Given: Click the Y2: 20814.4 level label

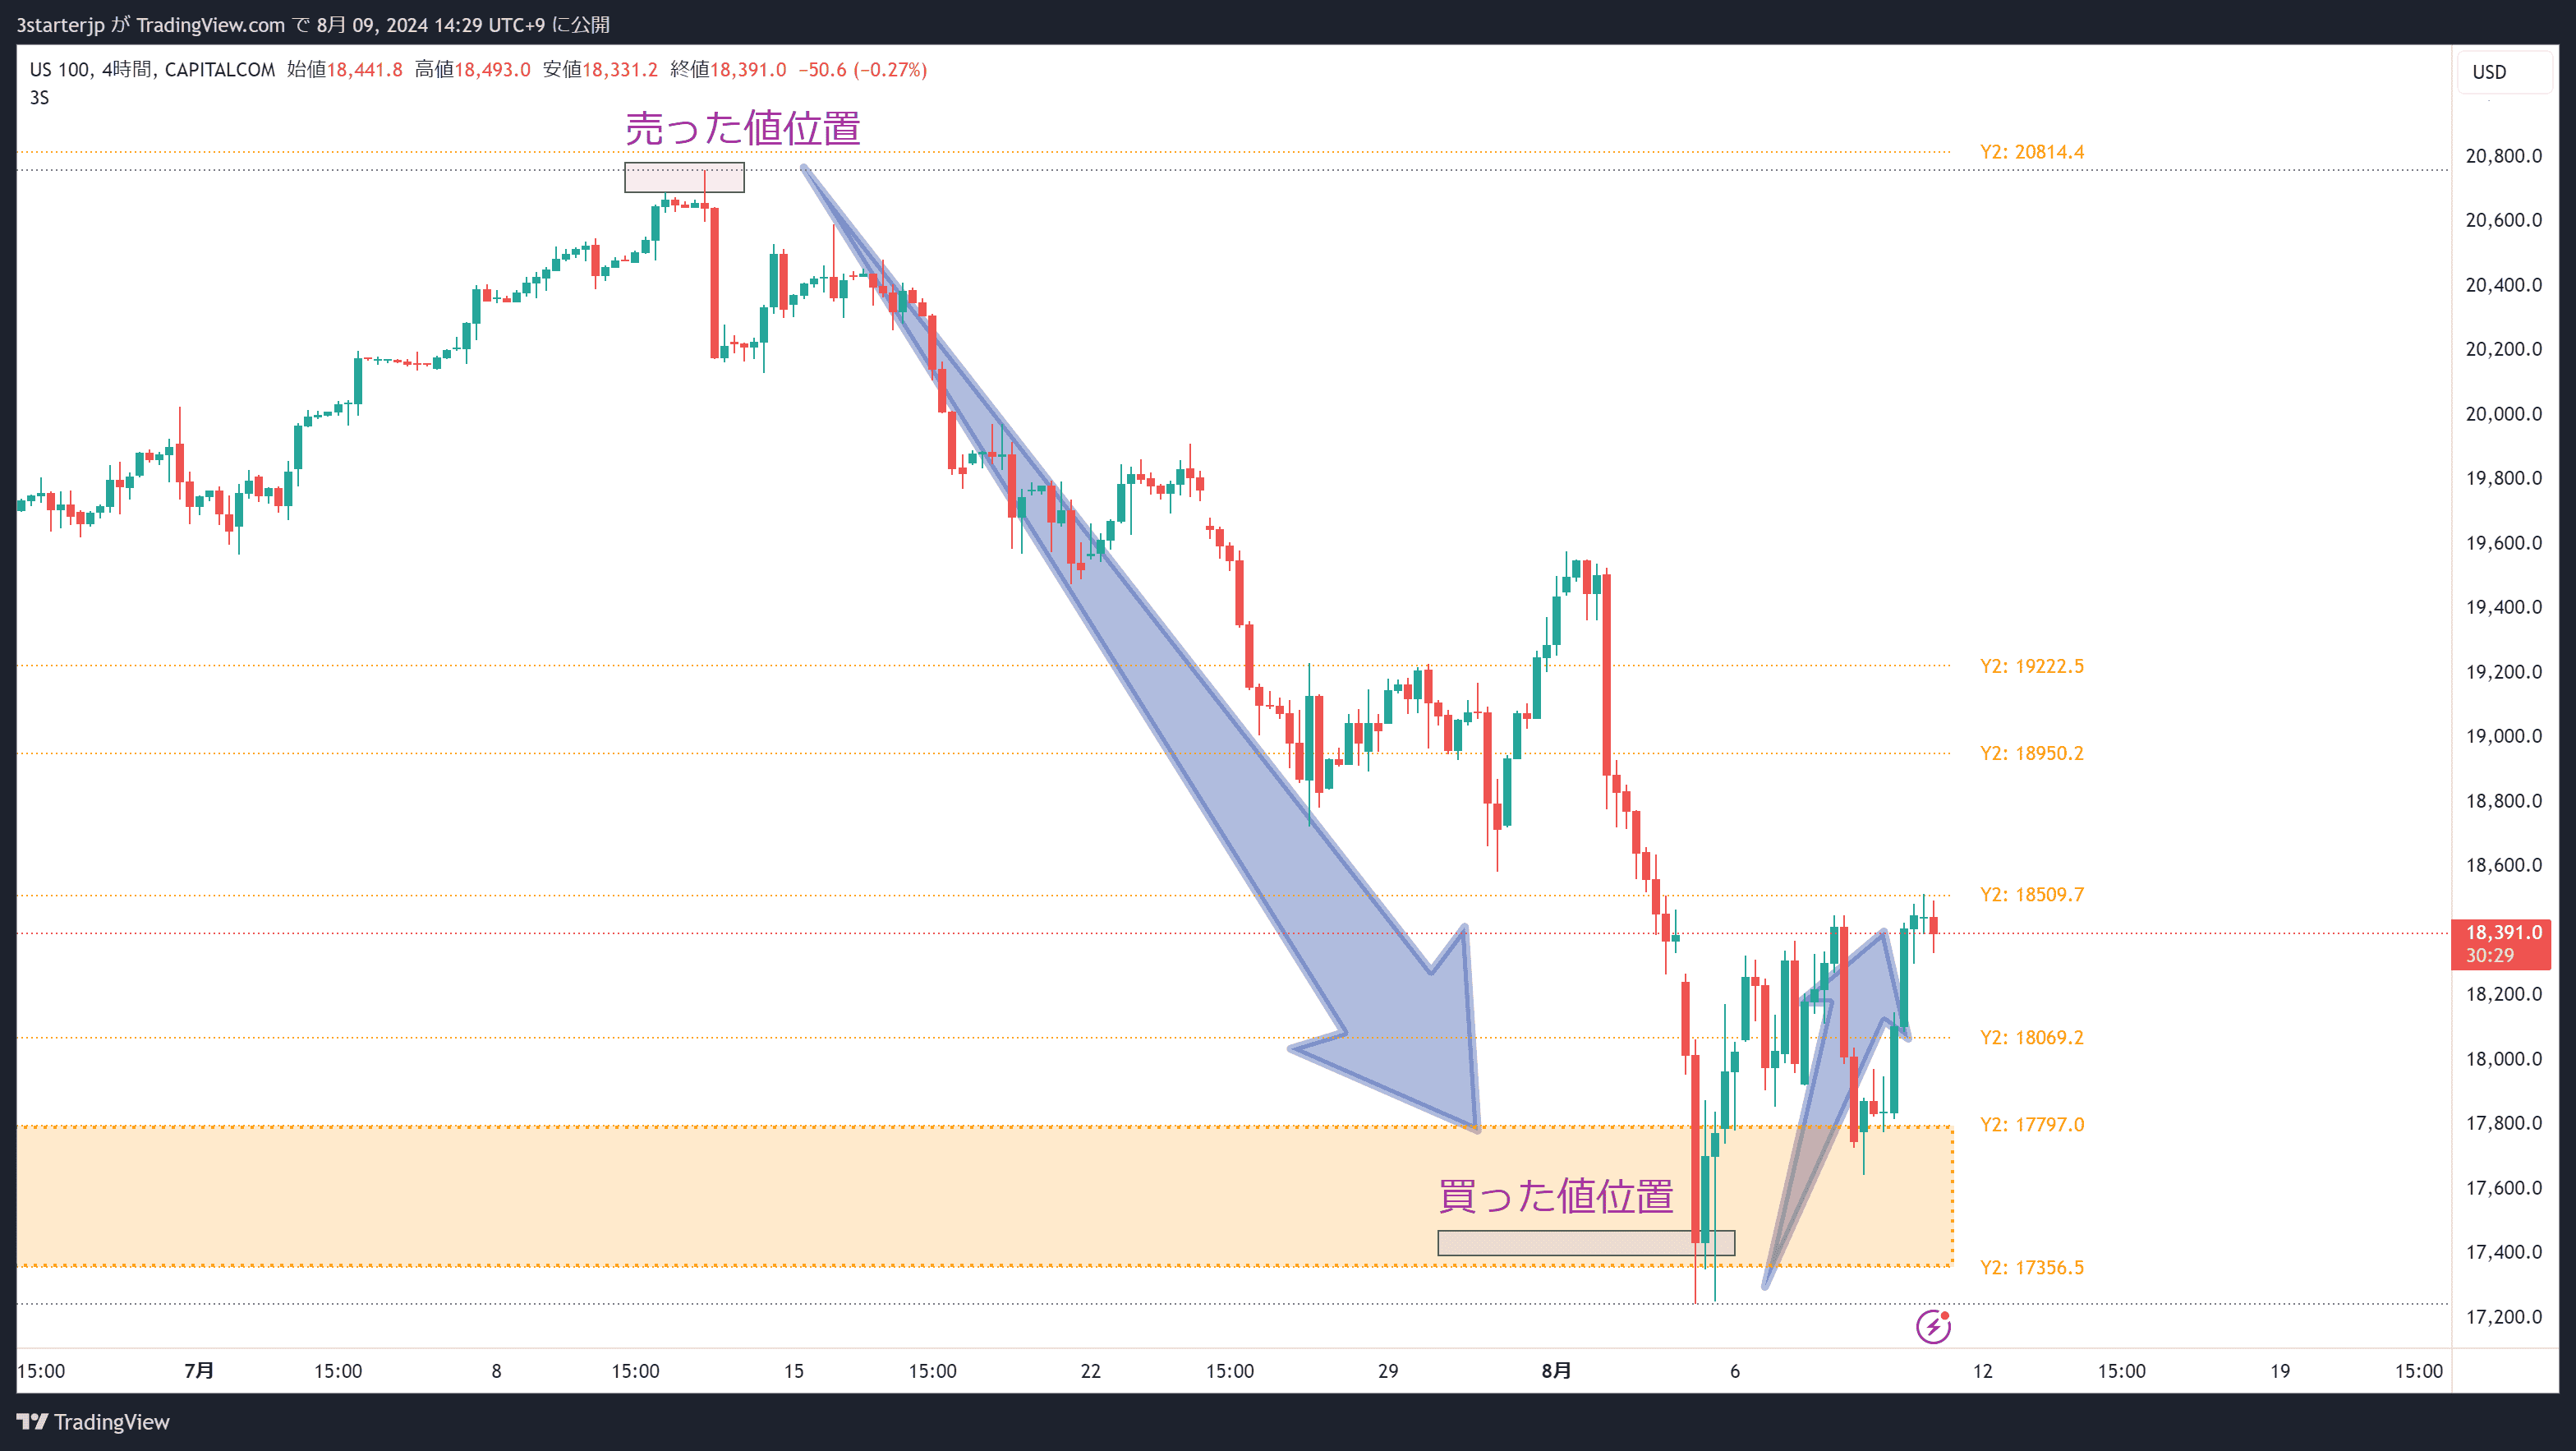Looking at the screenshot, I should (2031, 152).
